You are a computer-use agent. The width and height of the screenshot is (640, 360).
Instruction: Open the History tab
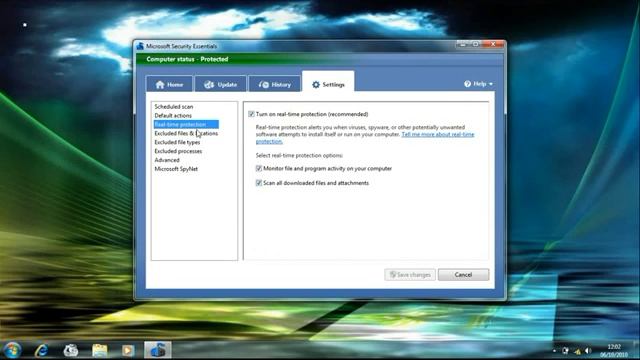[x=275, y=84]
